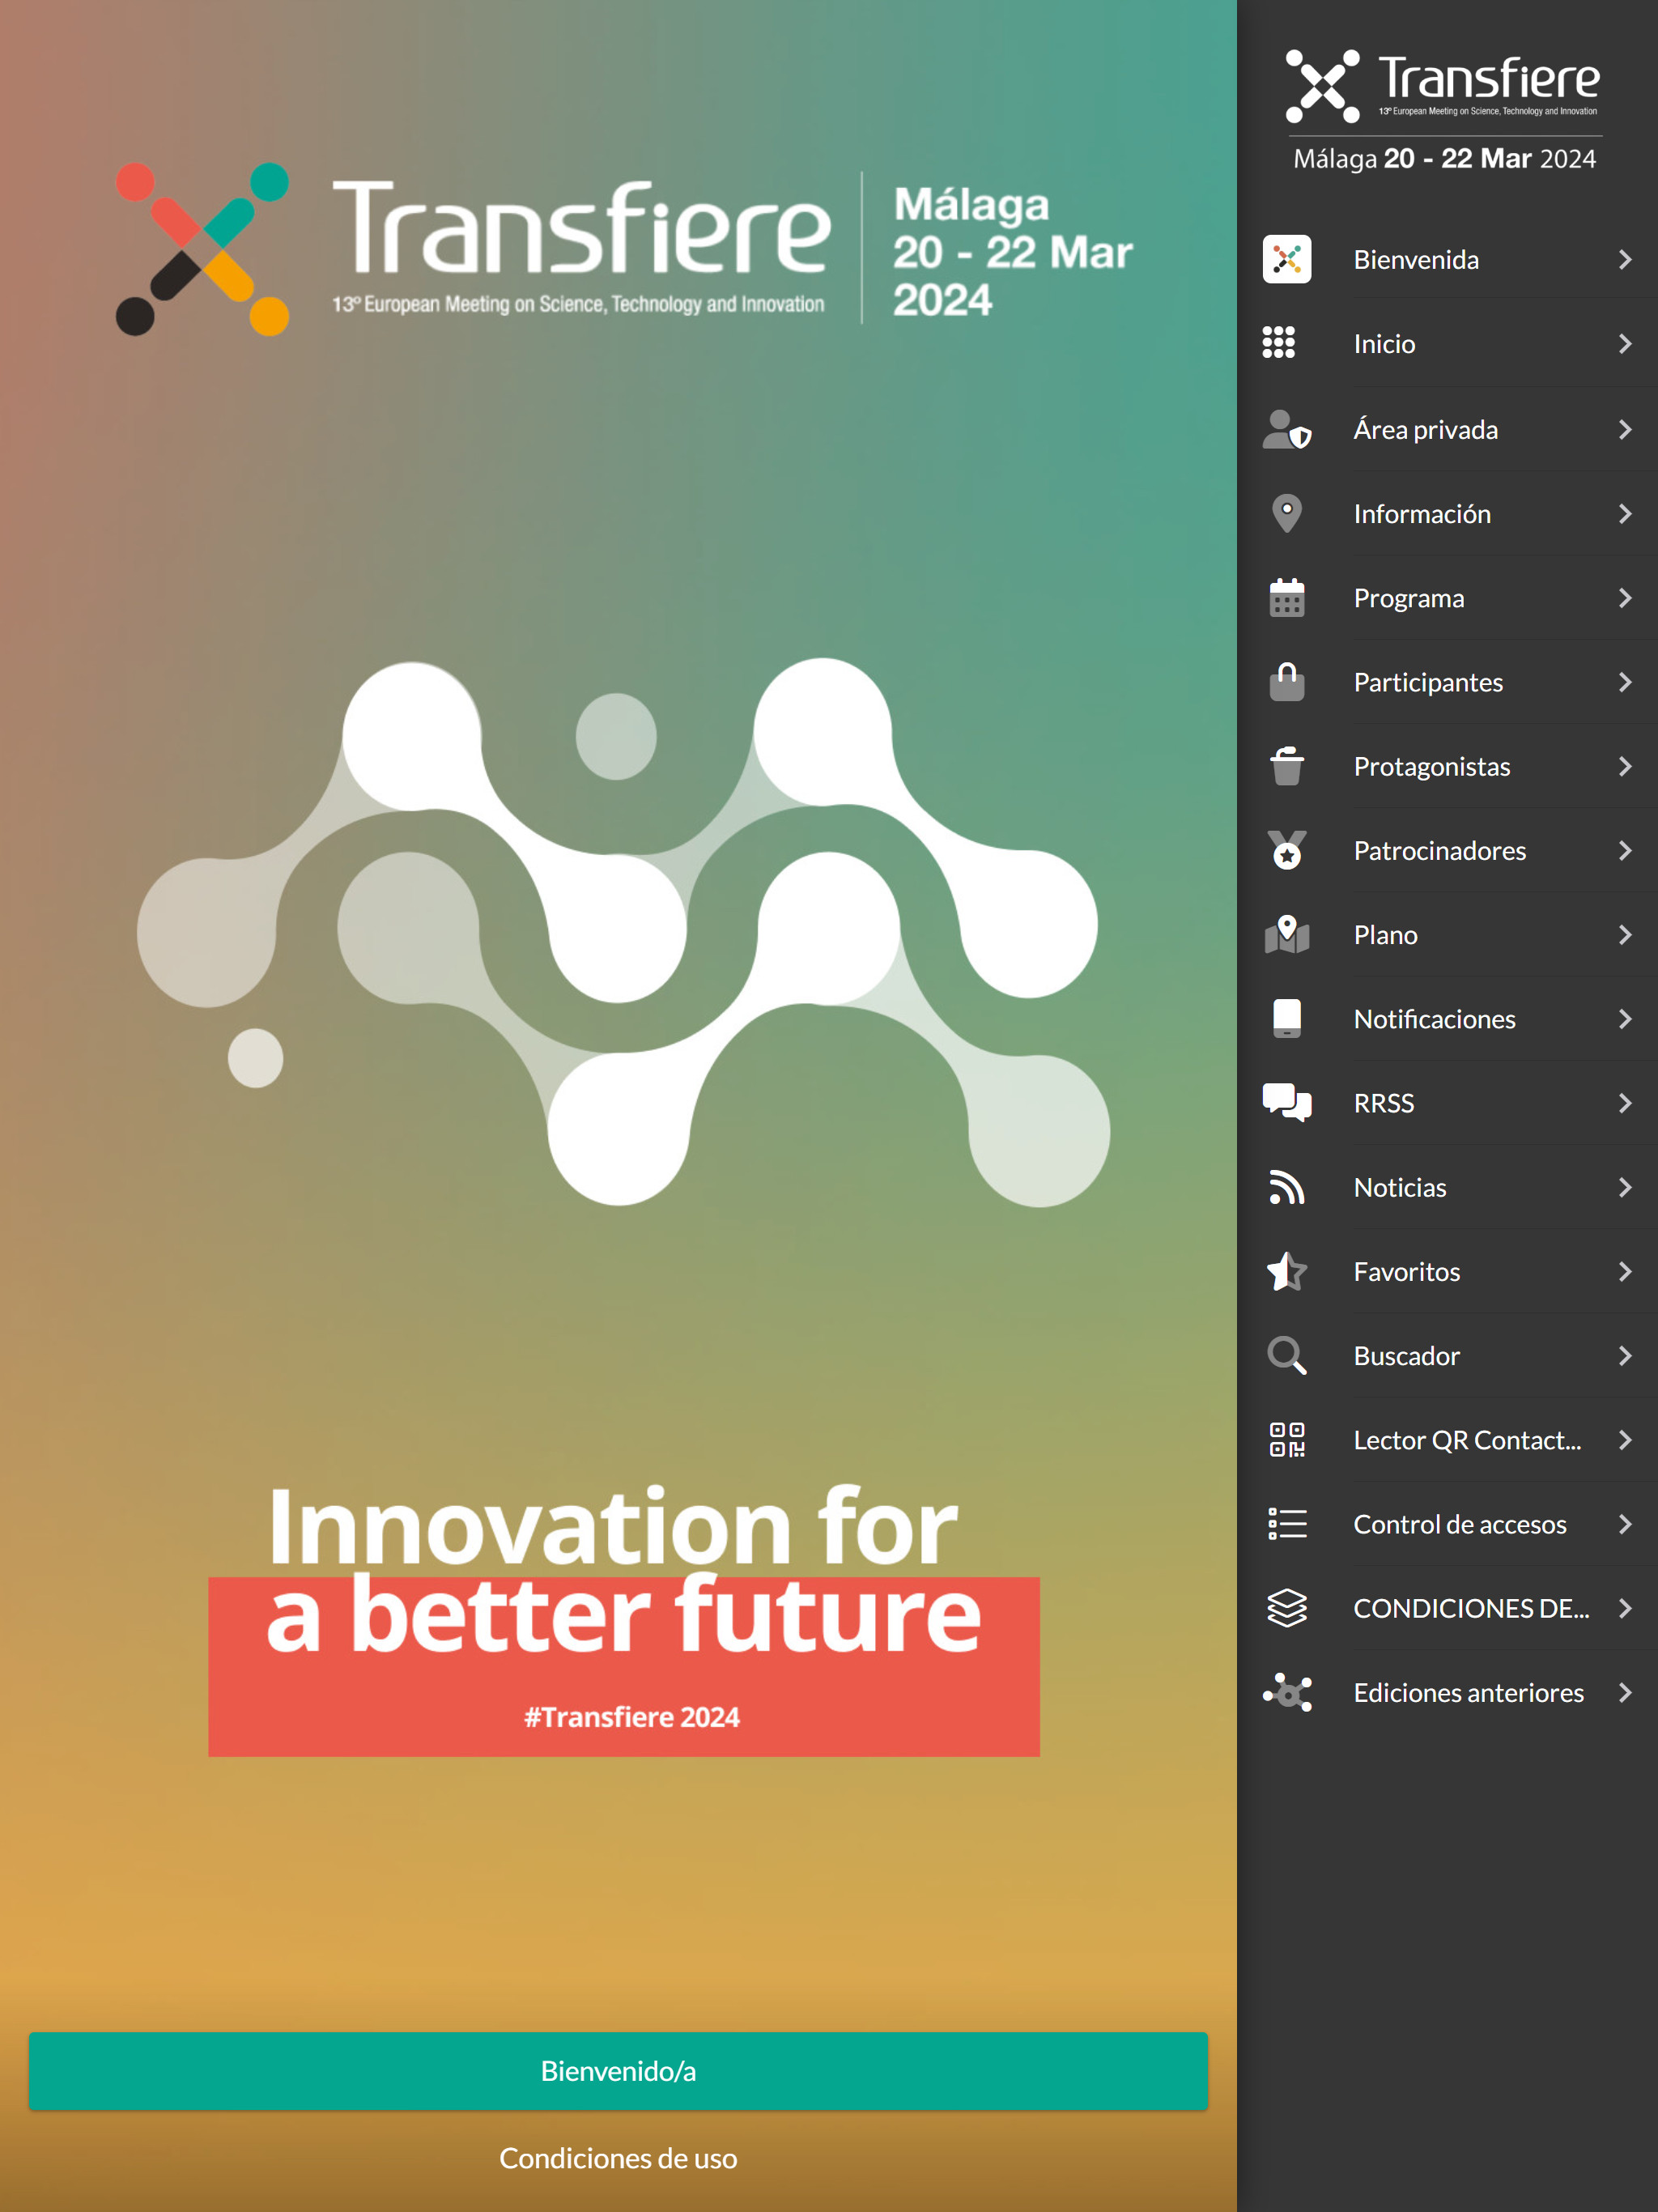1658x2212 pixels.
Task: Go to Área privada menu entry
Action: pos(1447,429)
